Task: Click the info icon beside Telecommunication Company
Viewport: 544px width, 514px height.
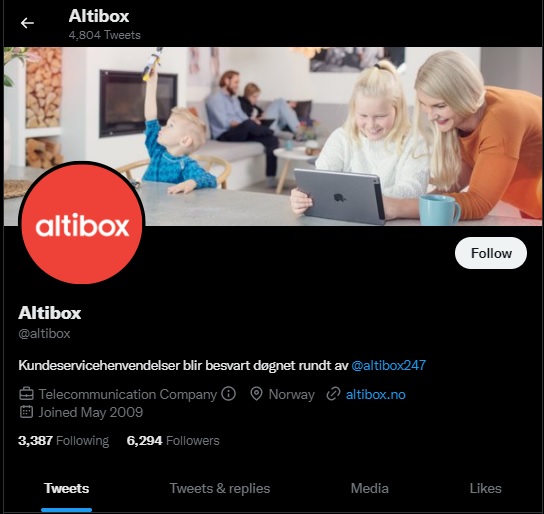Action: (228, 394)
